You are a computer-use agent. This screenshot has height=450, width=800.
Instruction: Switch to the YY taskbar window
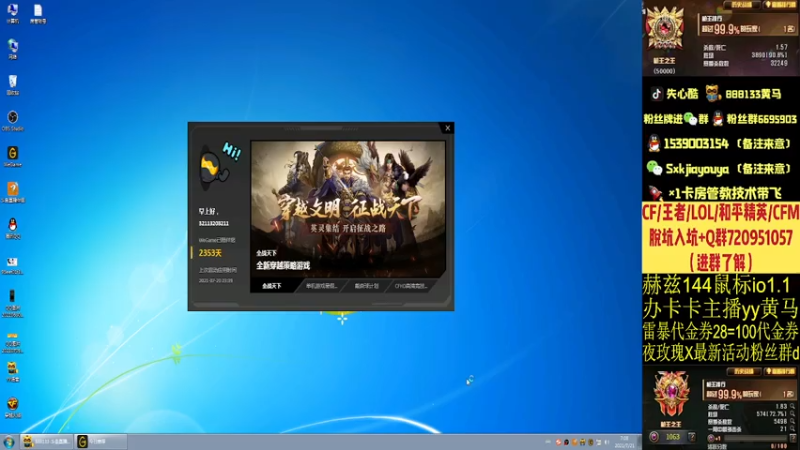pos(47,441)
